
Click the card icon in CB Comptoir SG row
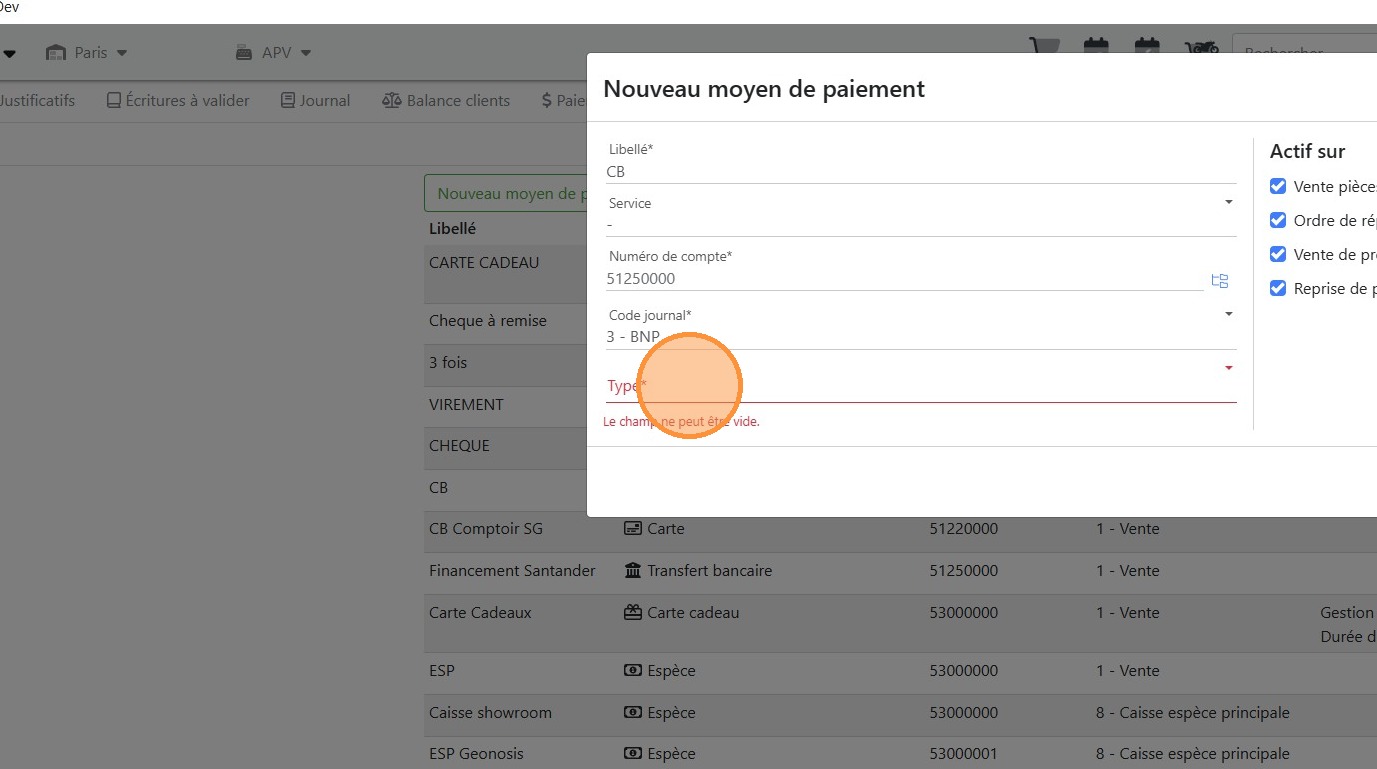[x=632, y=529]
